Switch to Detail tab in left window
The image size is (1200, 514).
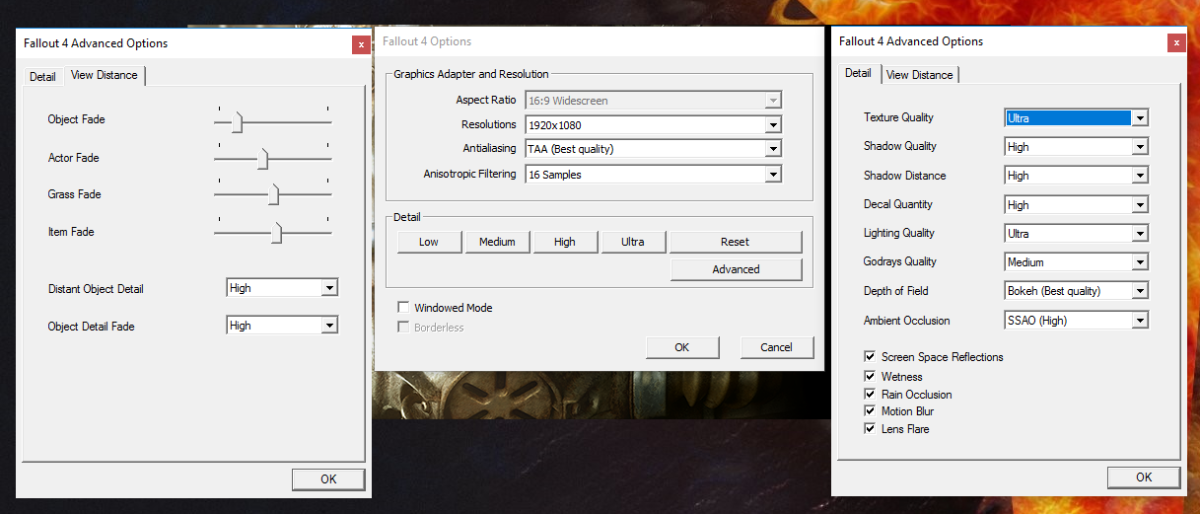point(43,76)
